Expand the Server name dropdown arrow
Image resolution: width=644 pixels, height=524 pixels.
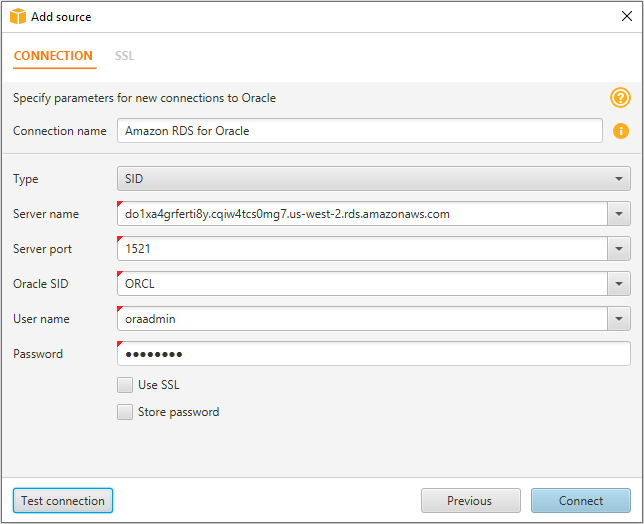point(619,214)
